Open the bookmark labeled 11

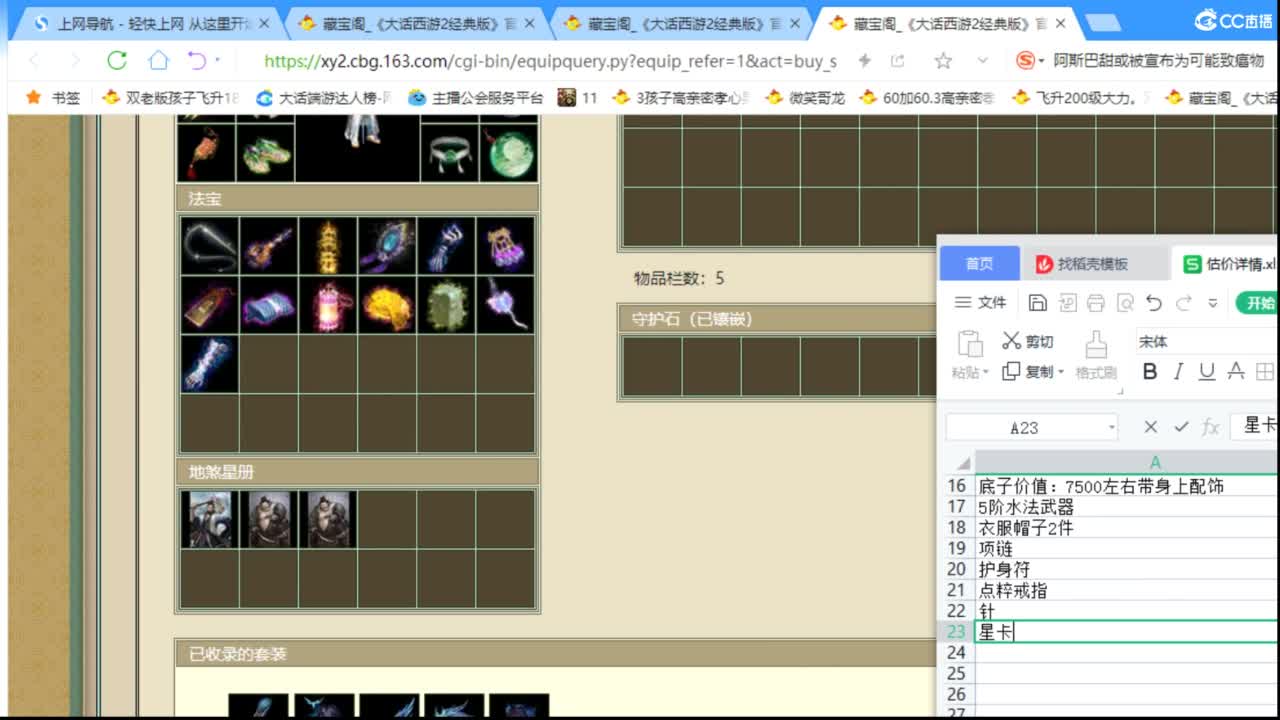(x=578, y=97)
